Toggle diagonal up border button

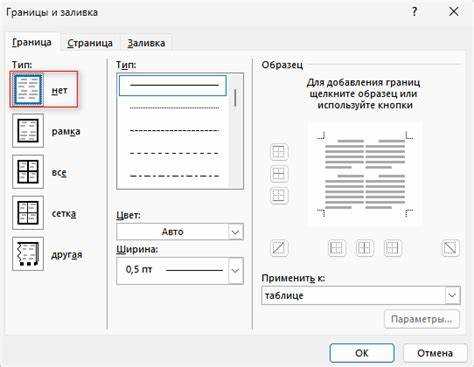pos(279,248)
